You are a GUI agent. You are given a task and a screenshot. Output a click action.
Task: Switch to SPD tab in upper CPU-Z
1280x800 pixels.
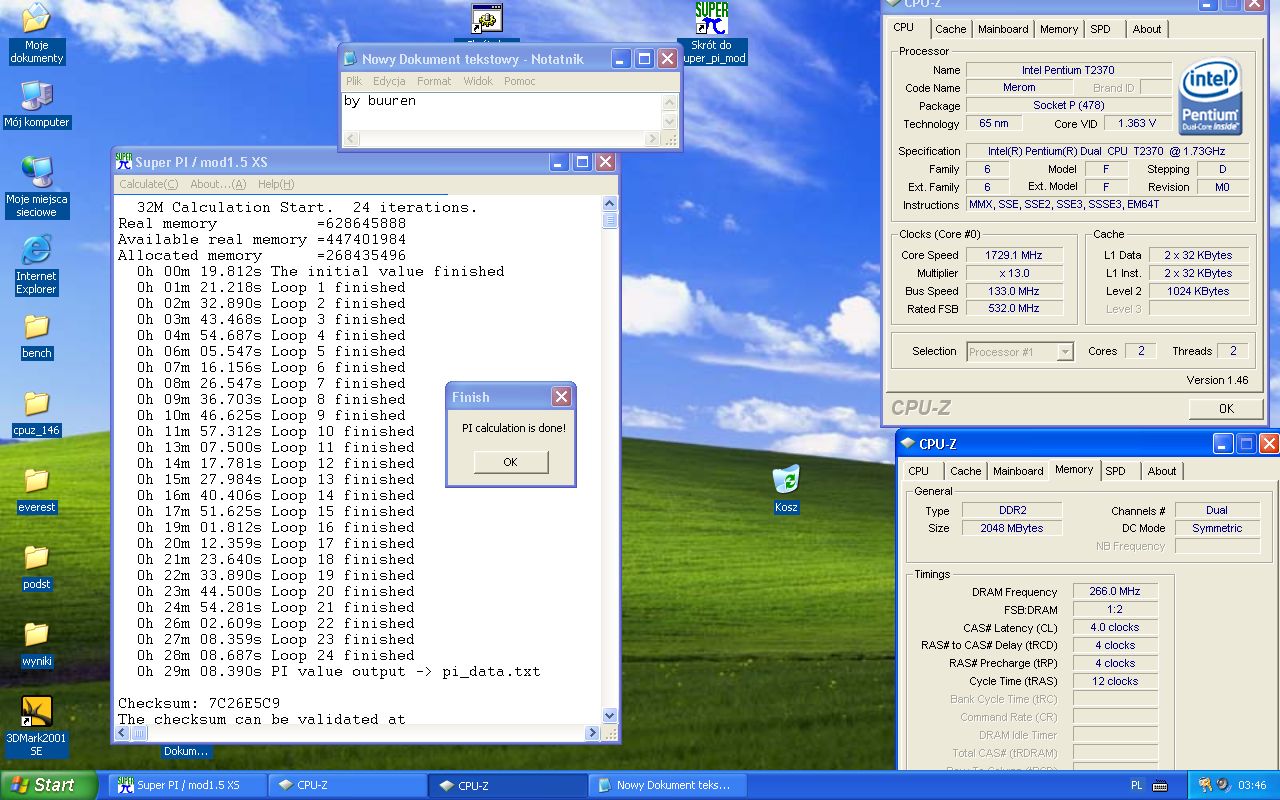[x=1101, y=29]
